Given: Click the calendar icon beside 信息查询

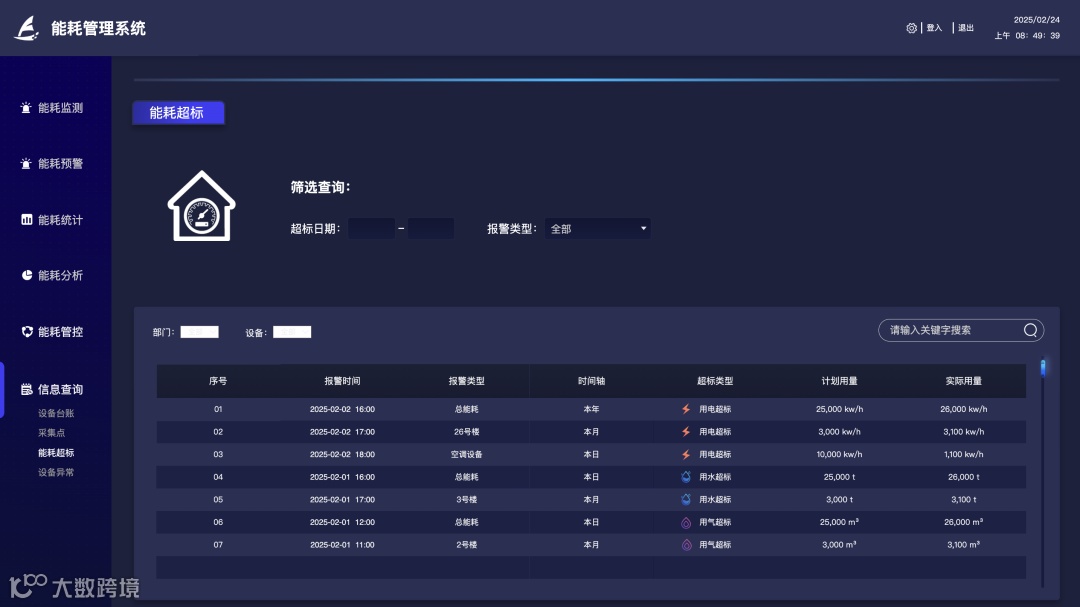Looking at the screenshot, I should (x=26, y=389).
